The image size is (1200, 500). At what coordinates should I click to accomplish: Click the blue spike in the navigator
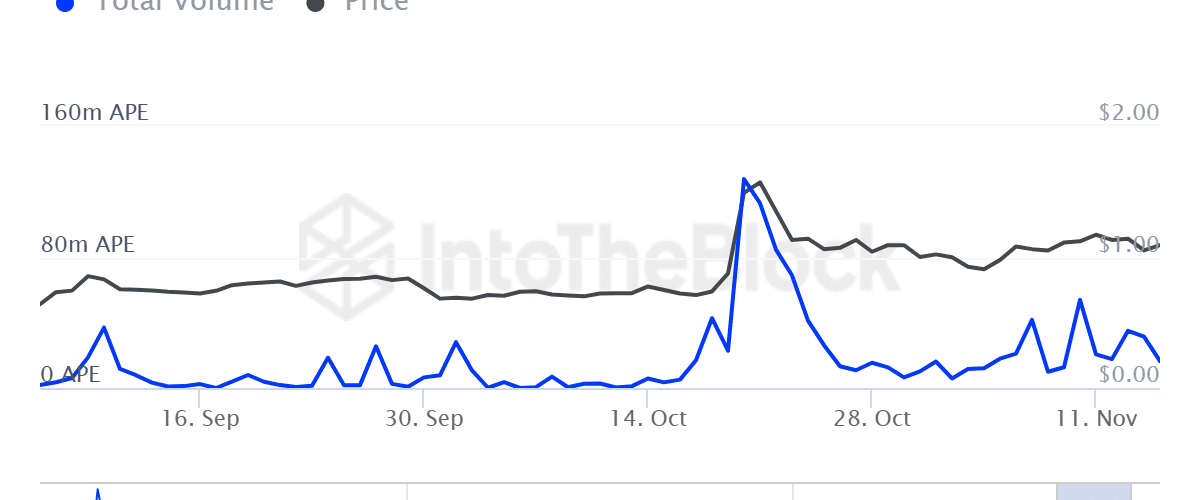97,493
